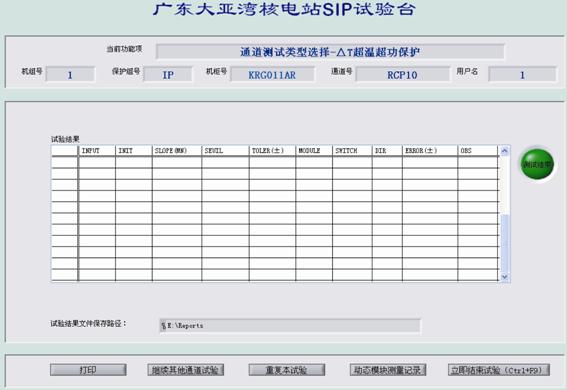
Task: Click the SWITCH column header
Action: 352,151
